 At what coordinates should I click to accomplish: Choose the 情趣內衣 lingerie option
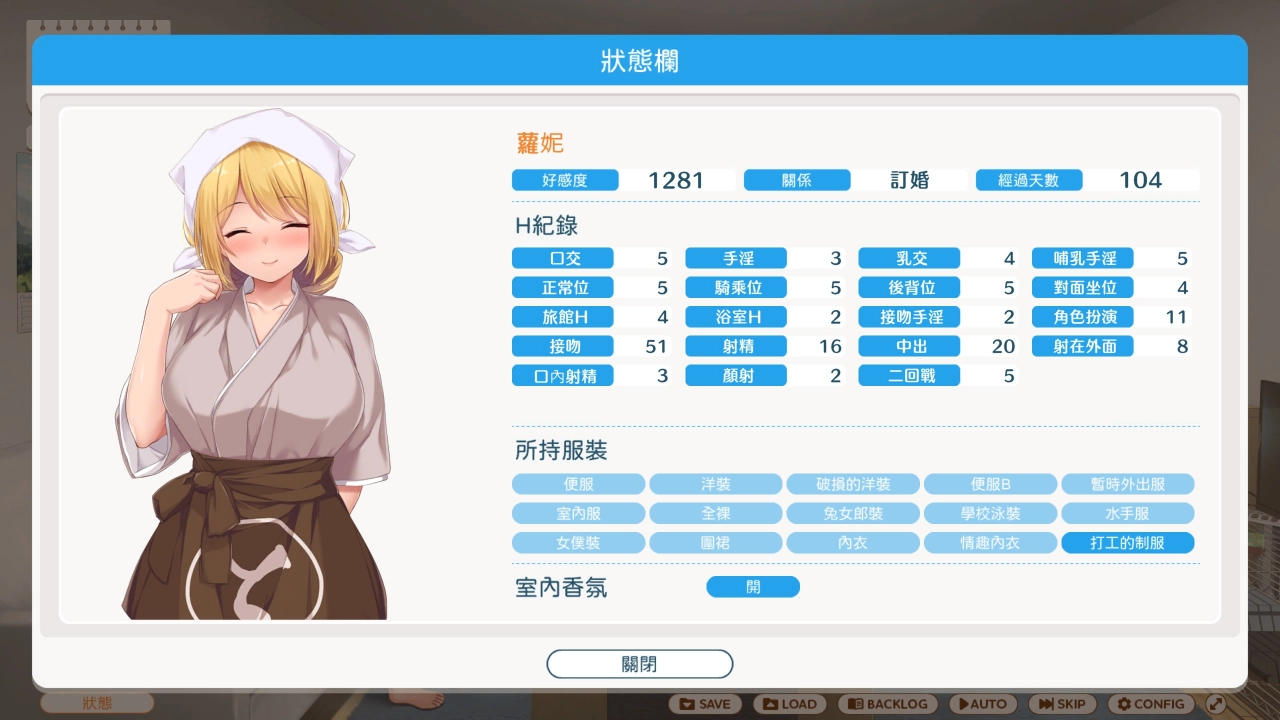pyautogui.click(x=991, y=542)
